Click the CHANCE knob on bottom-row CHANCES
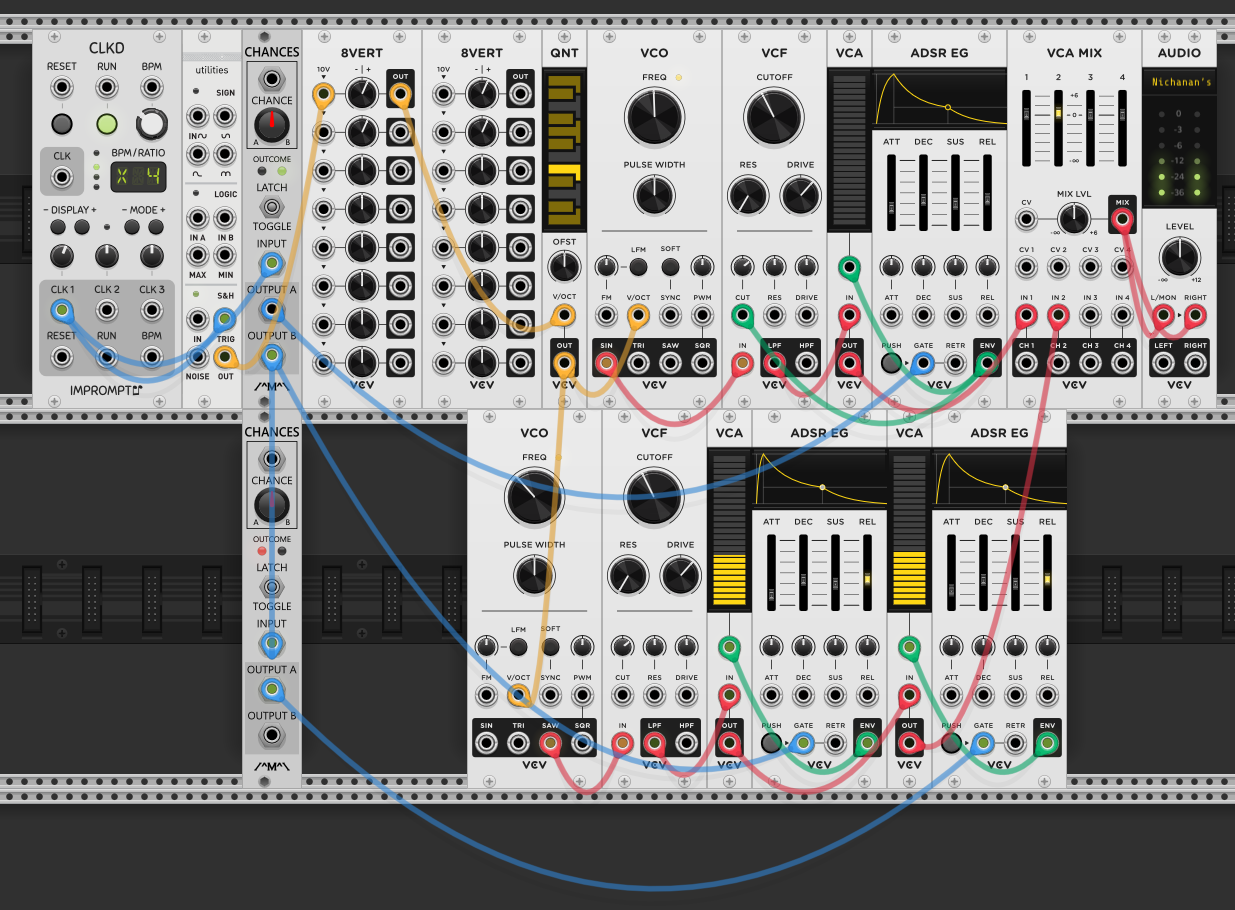 pyautogui.click(x=271, y=504)
